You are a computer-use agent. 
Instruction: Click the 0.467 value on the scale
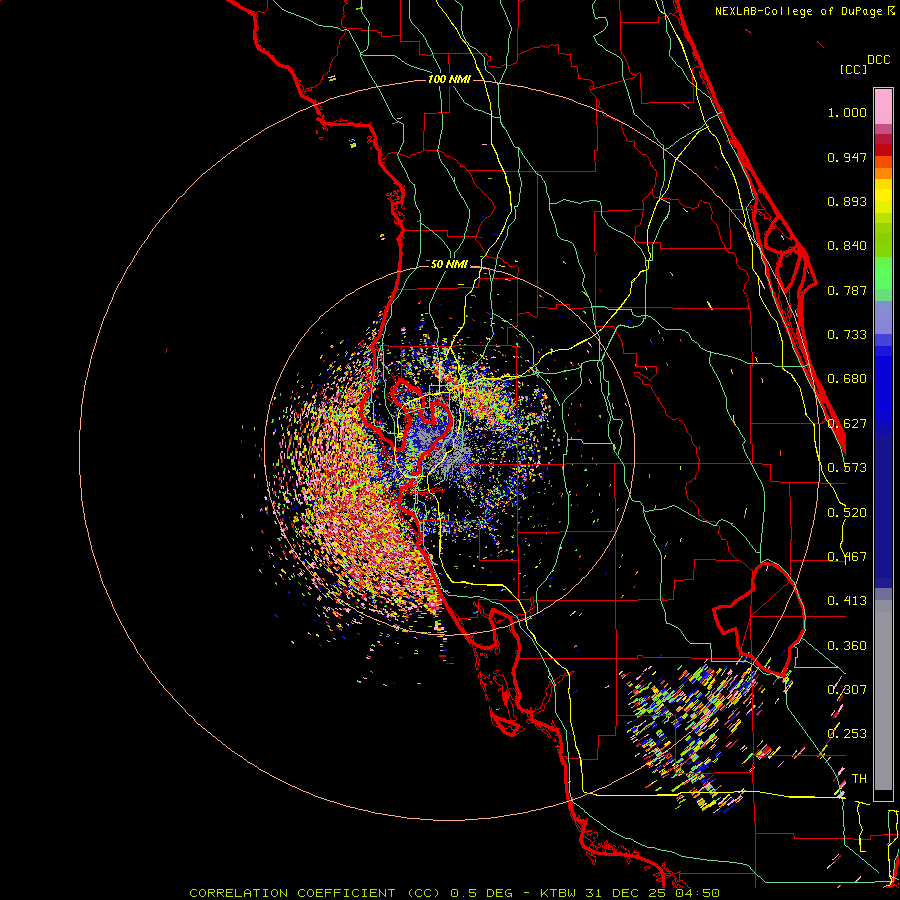click(x=847, y=557)
